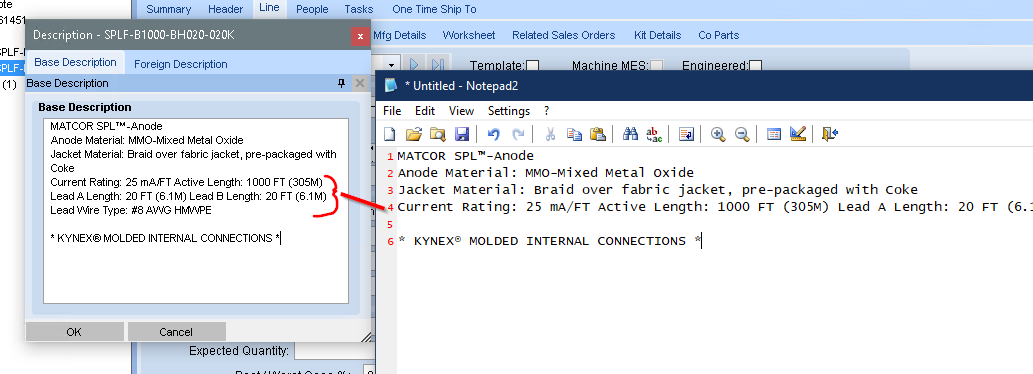Image resolution: width=1033 pixels, height=374 pixels.
Task: Open the Co Parts sub-tab
Action: [x=719, y=35]
